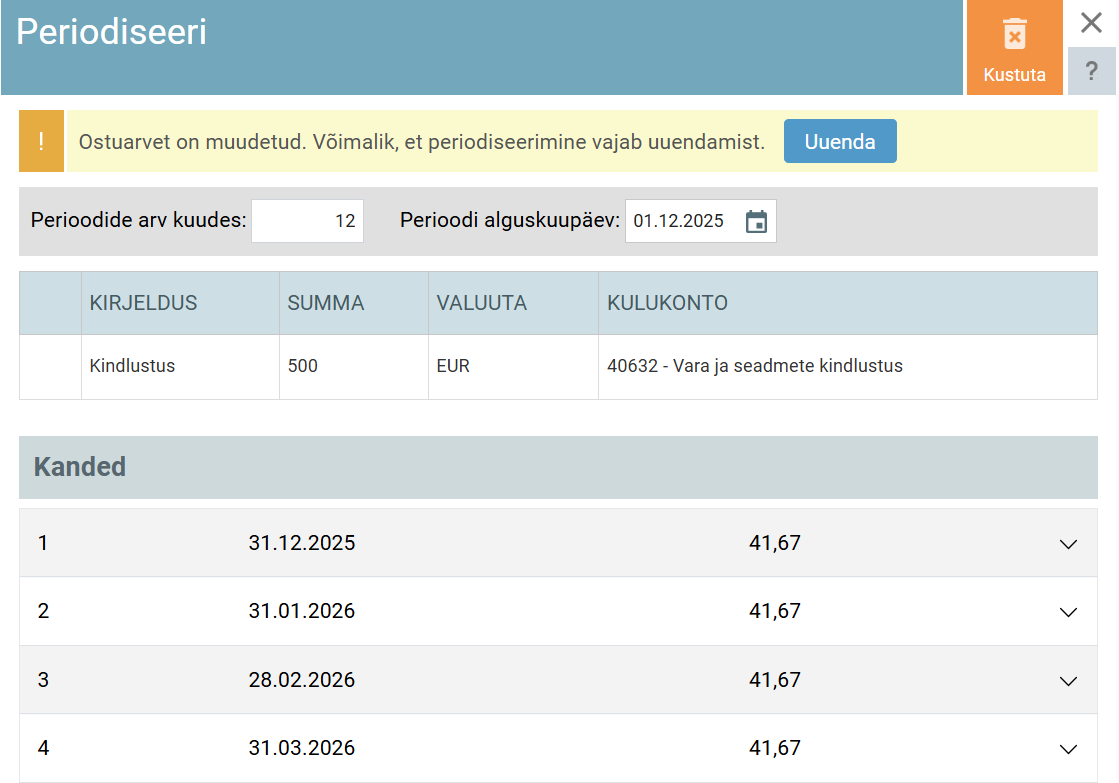Click the VALUUTA column header
The height and width of the screenshot is (783, 1119).
(x=481, y=303)
